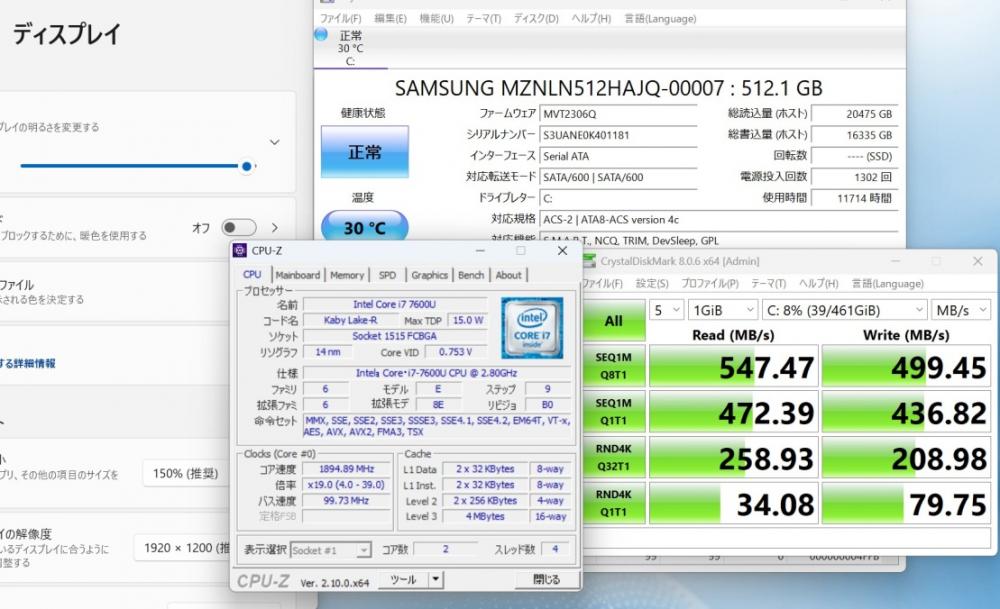Open ディスク(D) menu in CrystalDiskInfo

click(536, 18)
